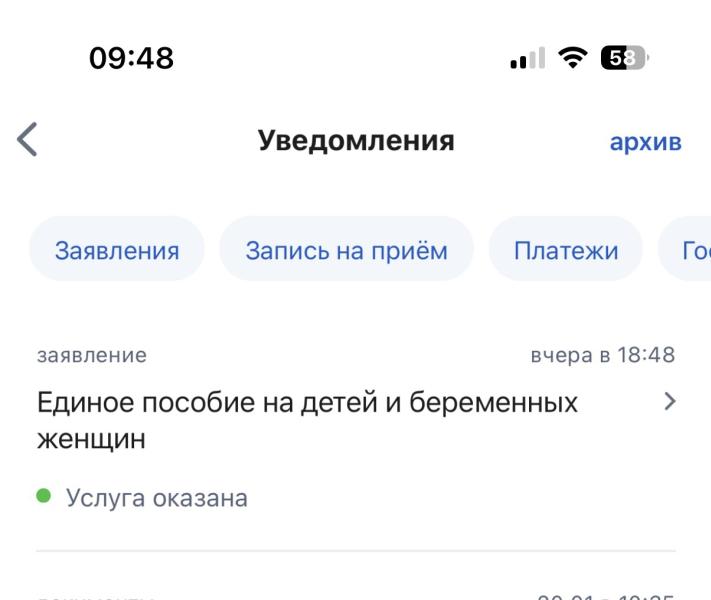This screenshot has height=600, width=711.
Task: Tap the clock showing 09:48
Action: [131, 58]
